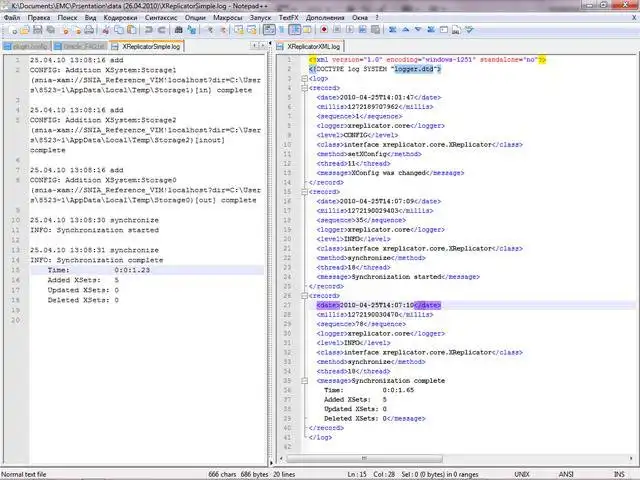Collapse the <record> fold on line 15
The image size is (640, 480).
304,191
